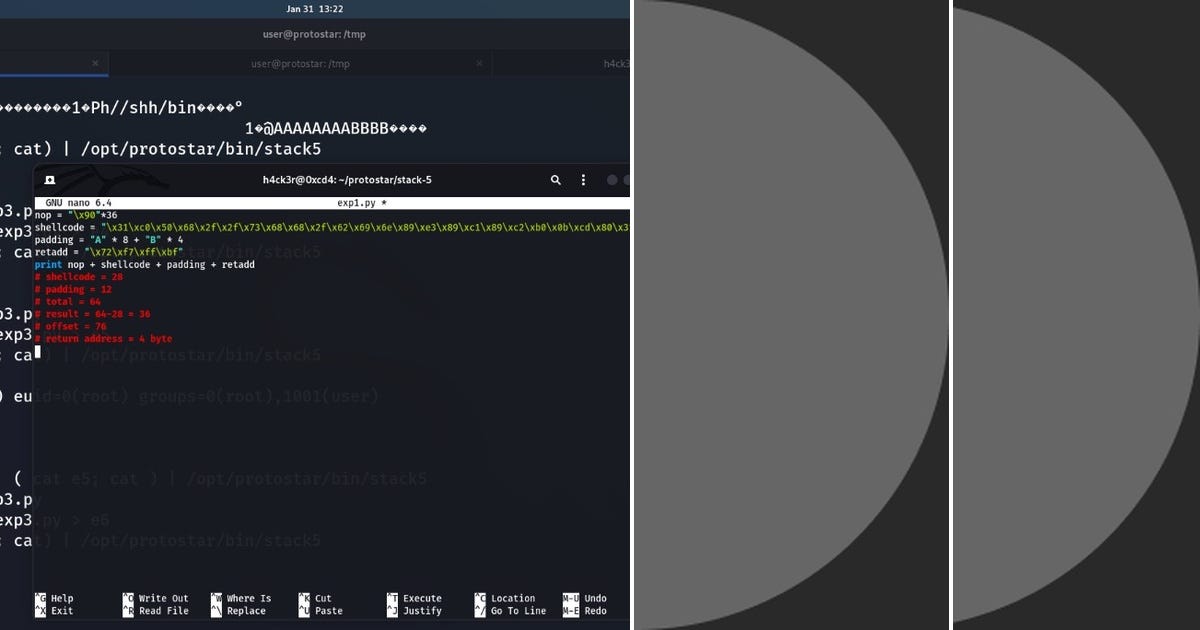Click the nano Read File shortcut label

point(163,611)
